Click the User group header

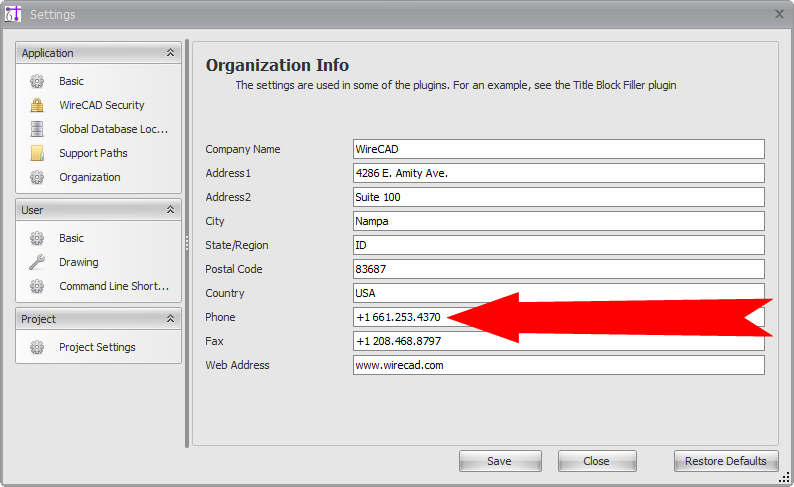tap(98, 210)
